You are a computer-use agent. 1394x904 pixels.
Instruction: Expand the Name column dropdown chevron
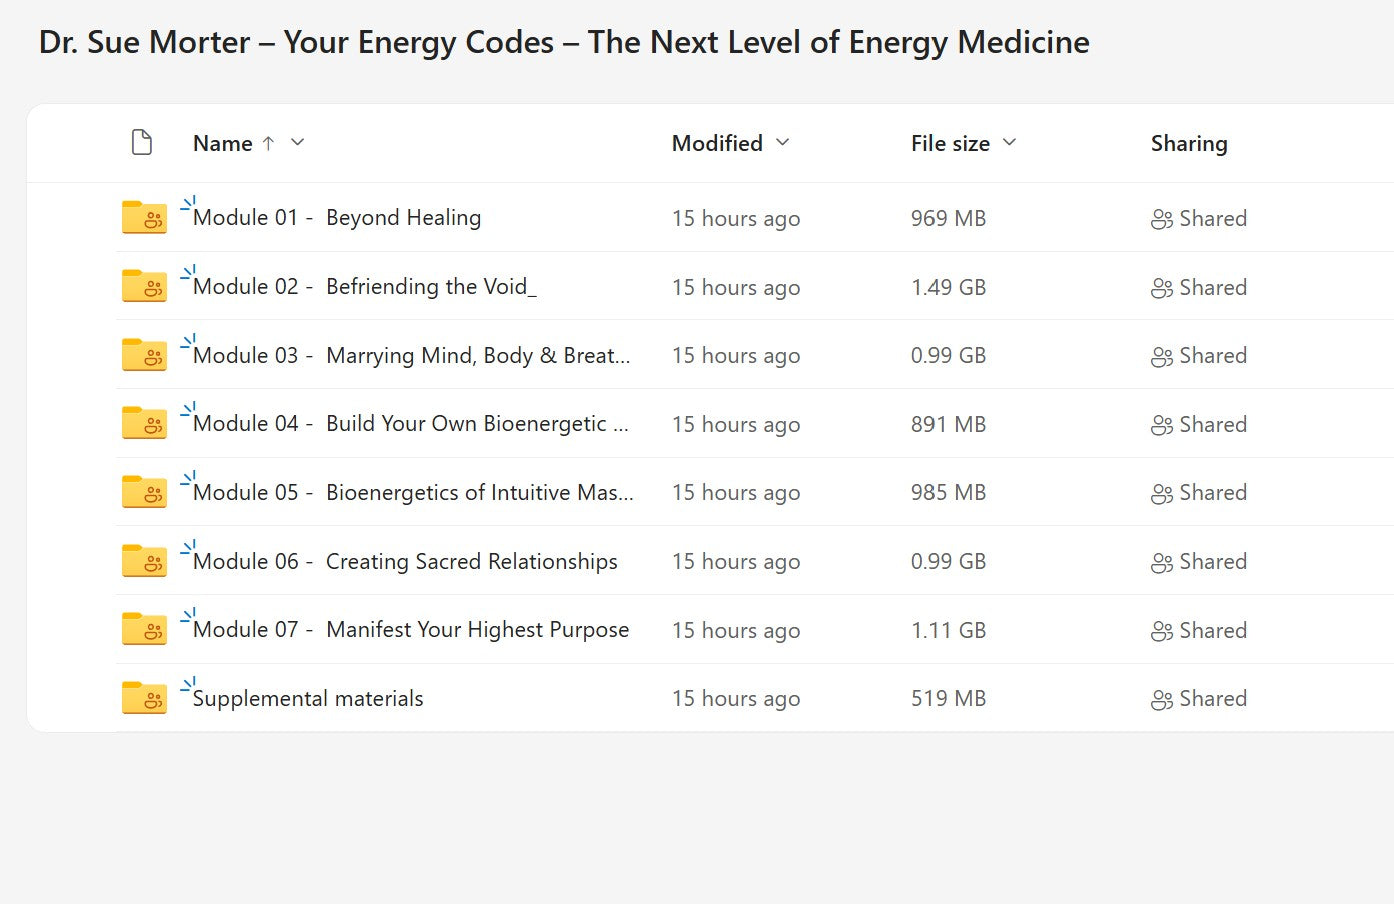tap(298, 143)
